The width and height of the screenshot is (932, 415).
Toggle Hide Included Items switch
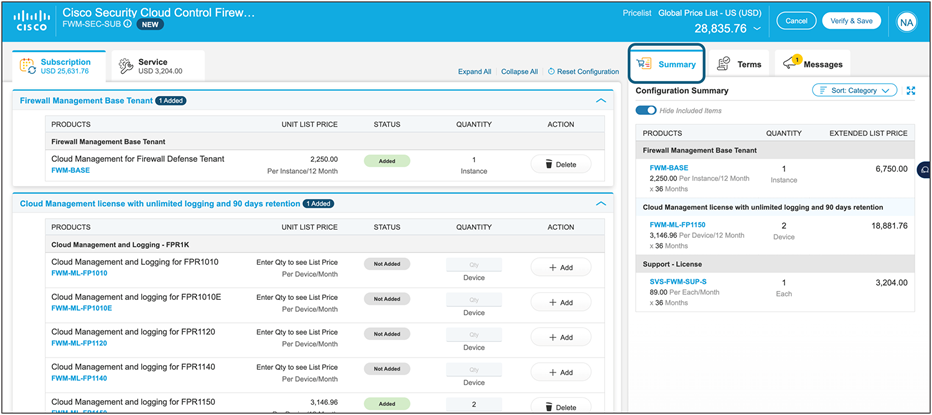(x=646, y=111)
